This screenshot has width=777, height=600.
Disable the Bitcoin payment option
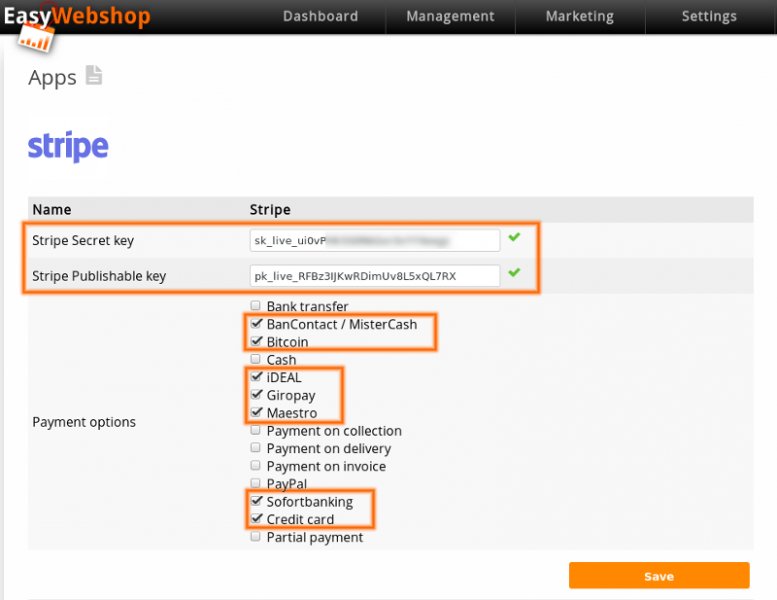(x=256, y=342)
